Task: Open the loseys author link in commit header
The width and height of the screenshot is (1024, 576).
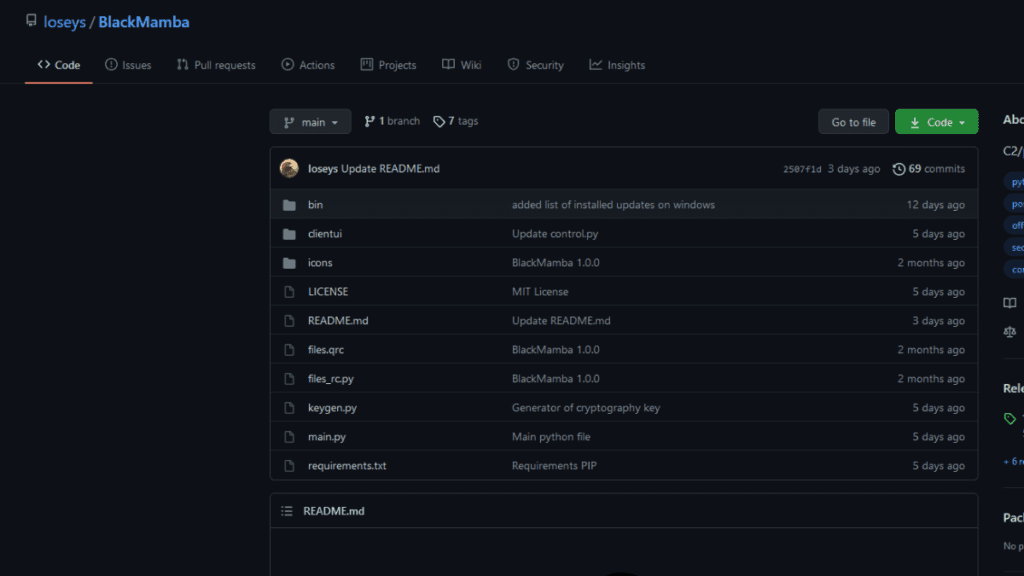Action: [x=323, y=168]
